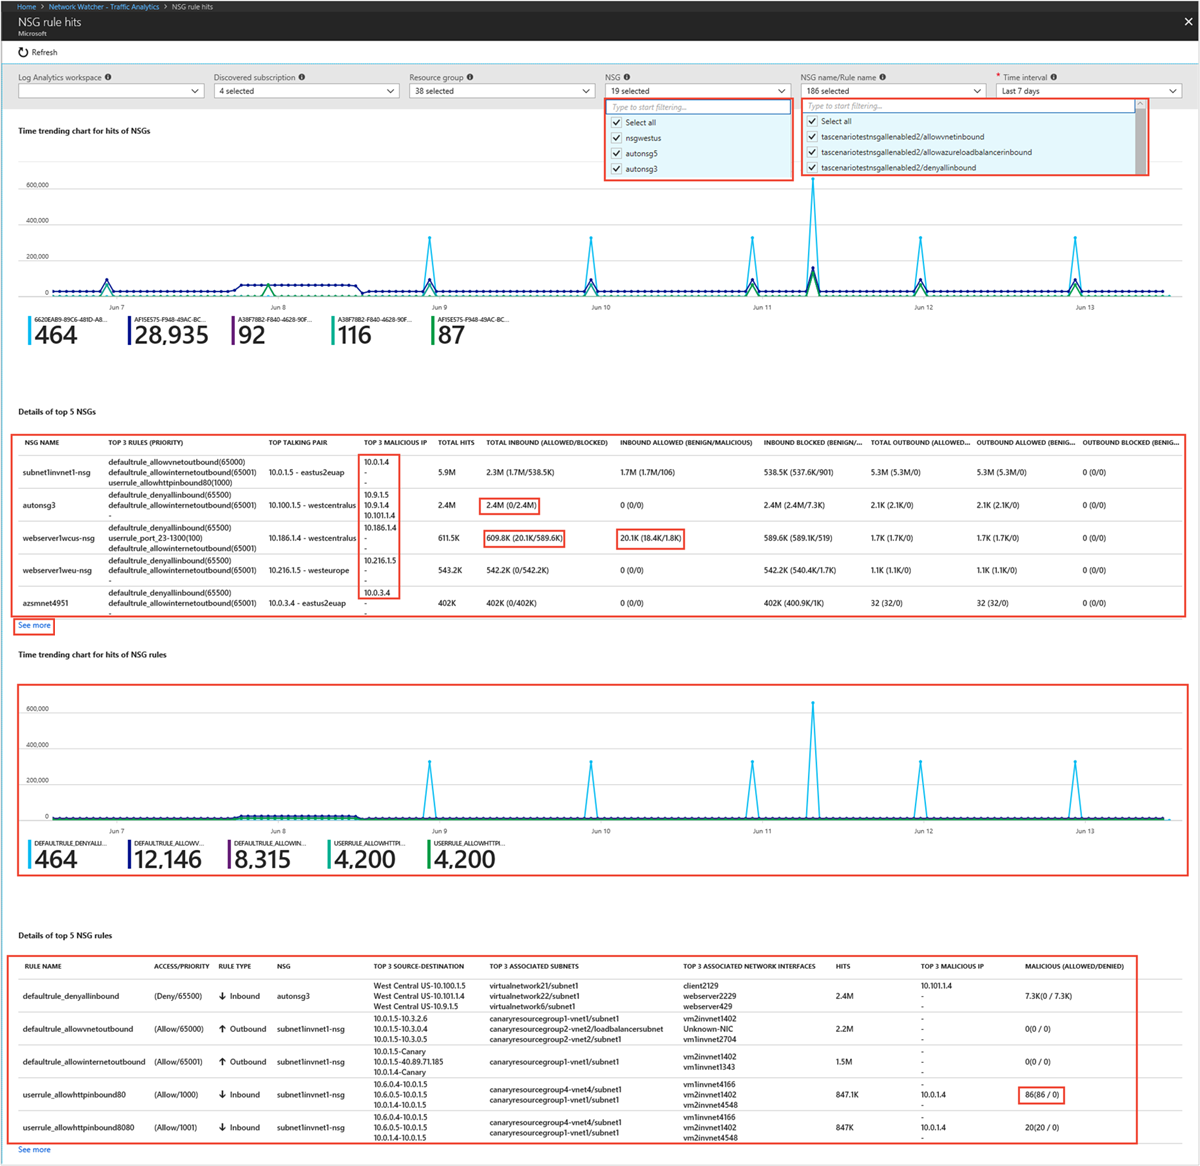This screenshot has width=1200, height=1166.
Task: Click NSG rule hits breadcrumb item
Action: (x=192, y=7)
